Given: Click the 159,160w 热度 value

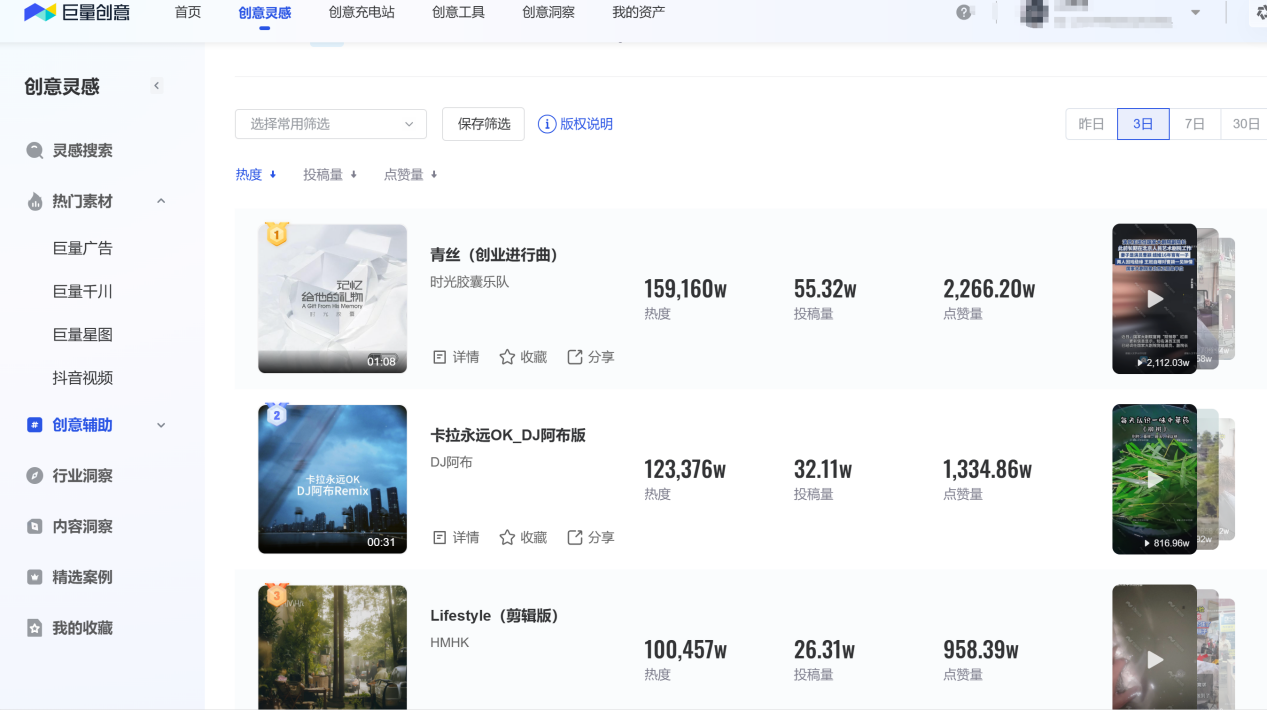Looking at the screenshot, I should coord(685,289).
